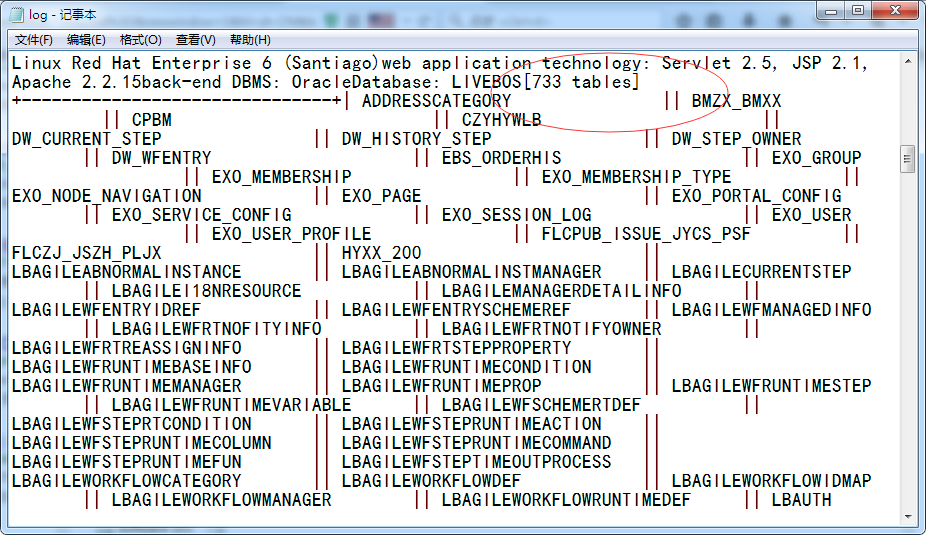
Task: Click the text FLCPUB_ISSUE_JYCS_PSF
Action: [646, 233]
